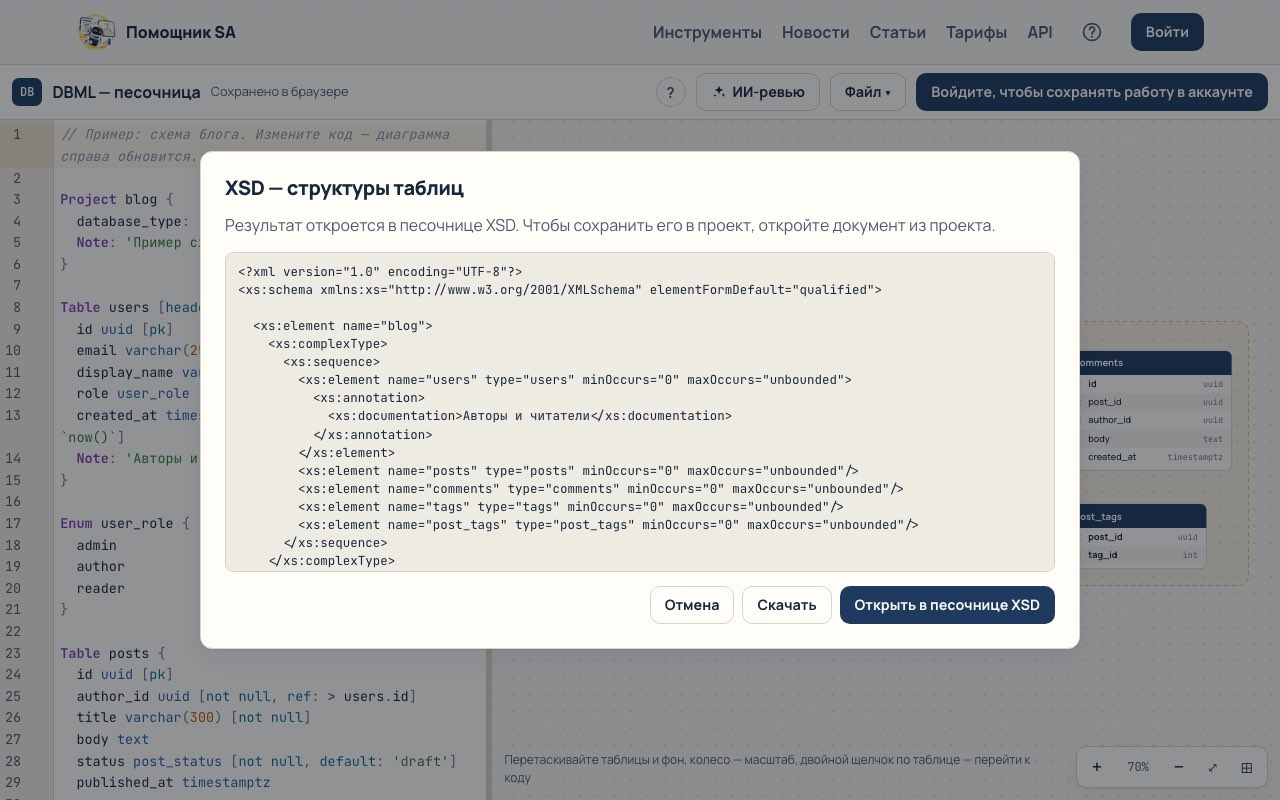Click the 'reader' enum value in the editor
Screen dimensions: 1280x800
coord(100,588)
